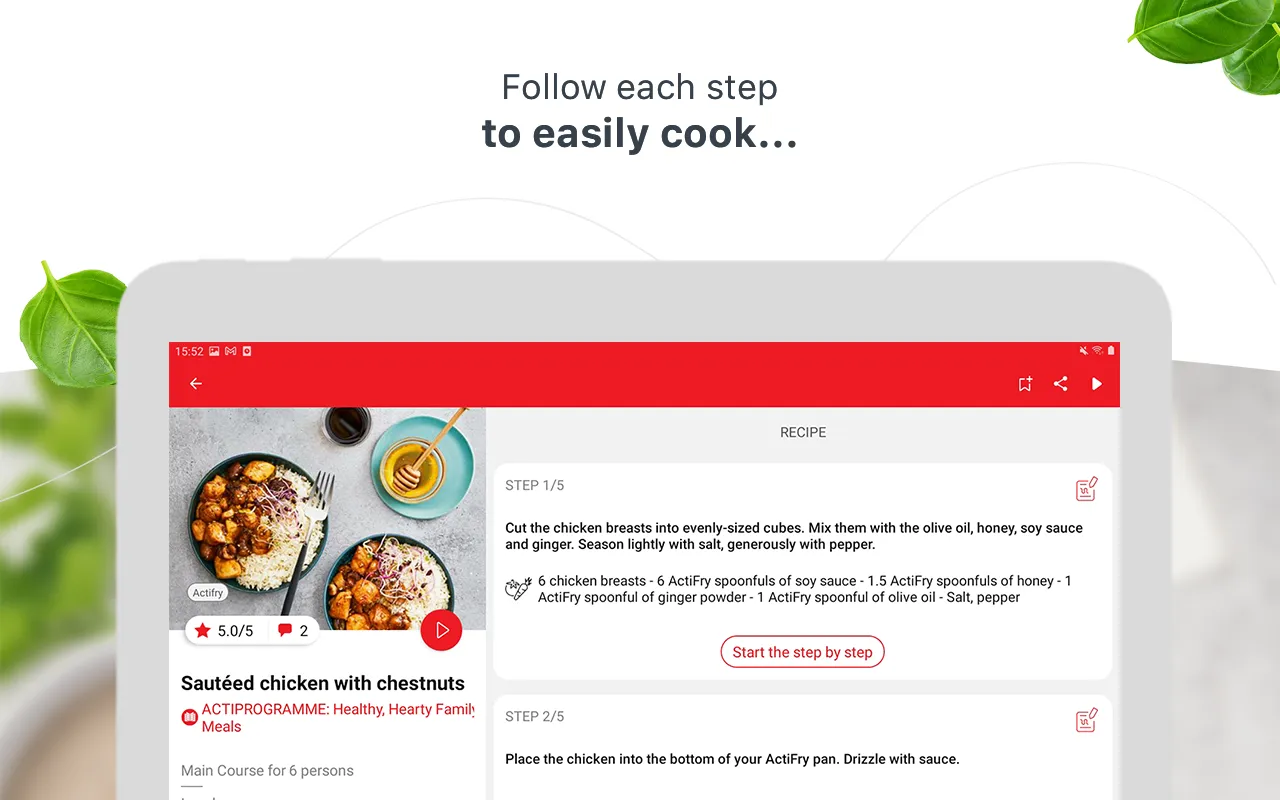This screenshot has width=1280, height=800.
Task: Share the recipe via the share icon
Action: coord(1061,384)
